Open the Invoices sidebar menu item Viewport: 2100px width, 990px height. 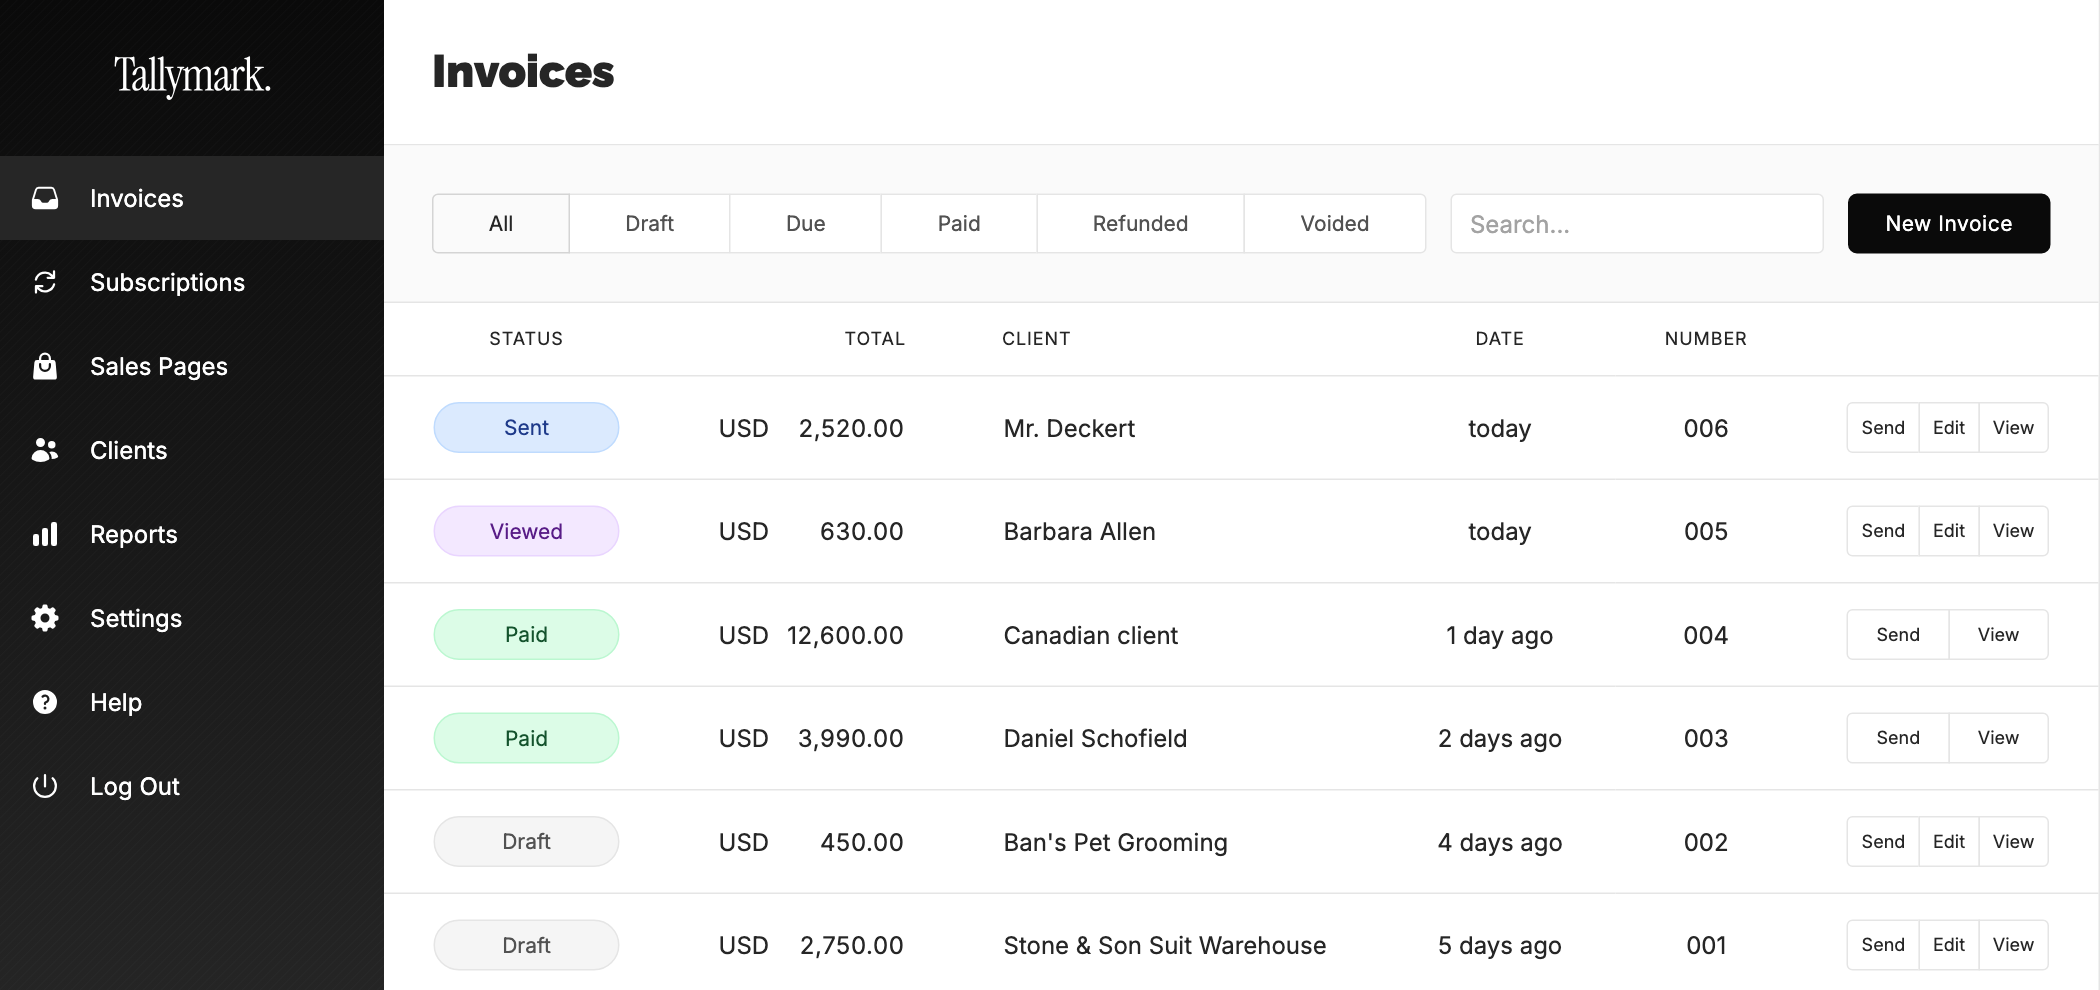pyautogui.click(x=192, y=198)
